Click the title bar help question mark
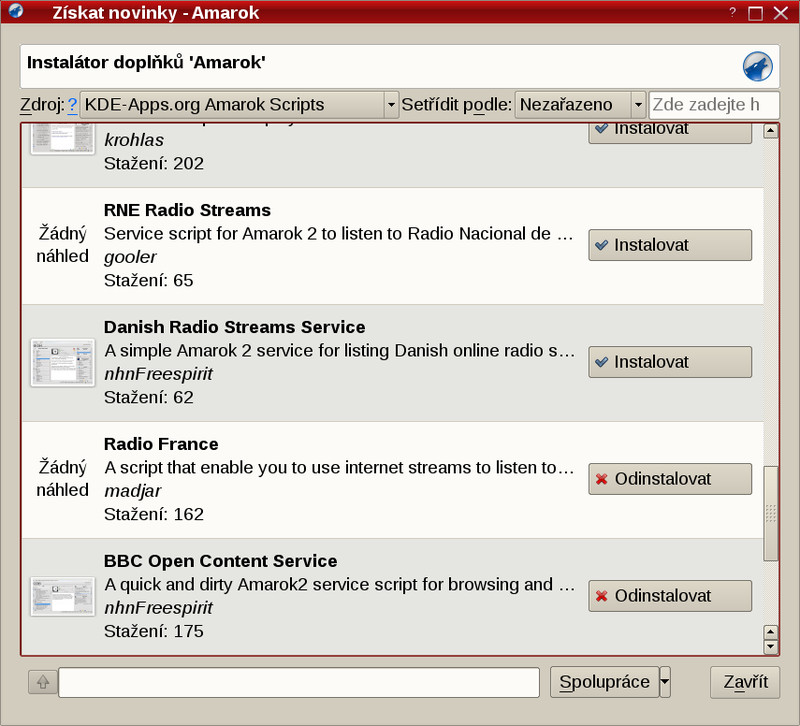This screenshot has height=726, width=800. point(733,12)
